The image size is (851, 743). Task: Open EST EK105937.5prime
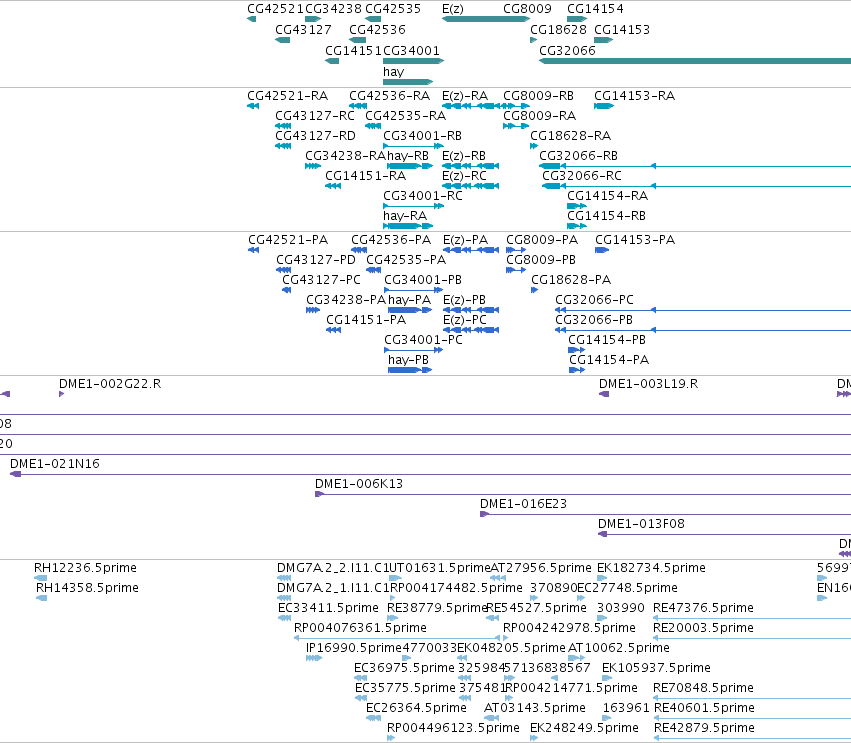(x=656, y=668)
